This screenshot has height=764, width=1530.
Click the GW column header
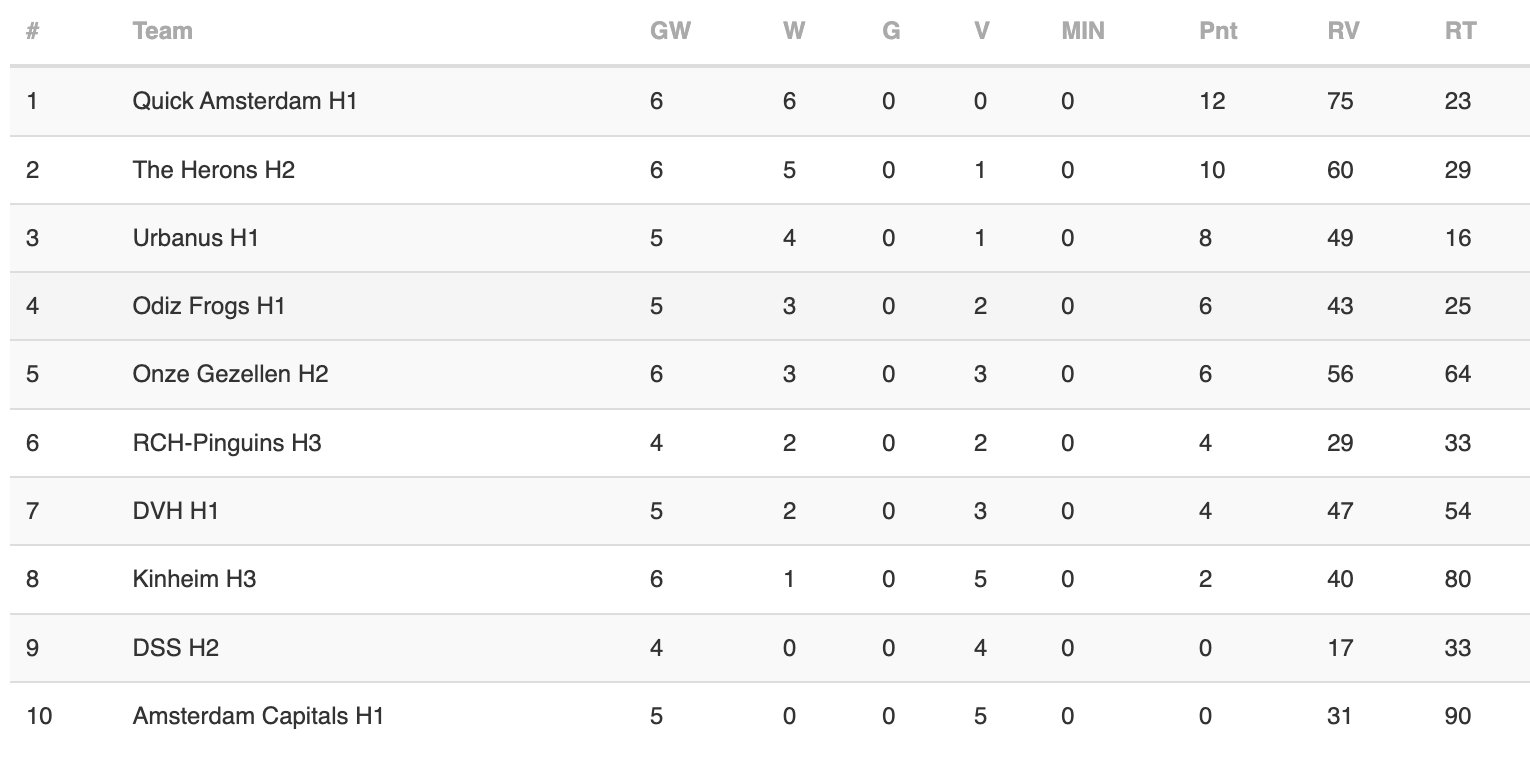(670, 31)
